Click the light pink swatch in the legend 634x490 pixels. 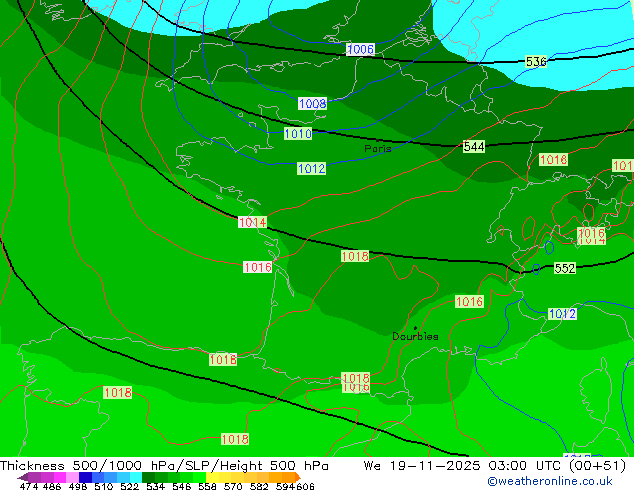[72, 477]
